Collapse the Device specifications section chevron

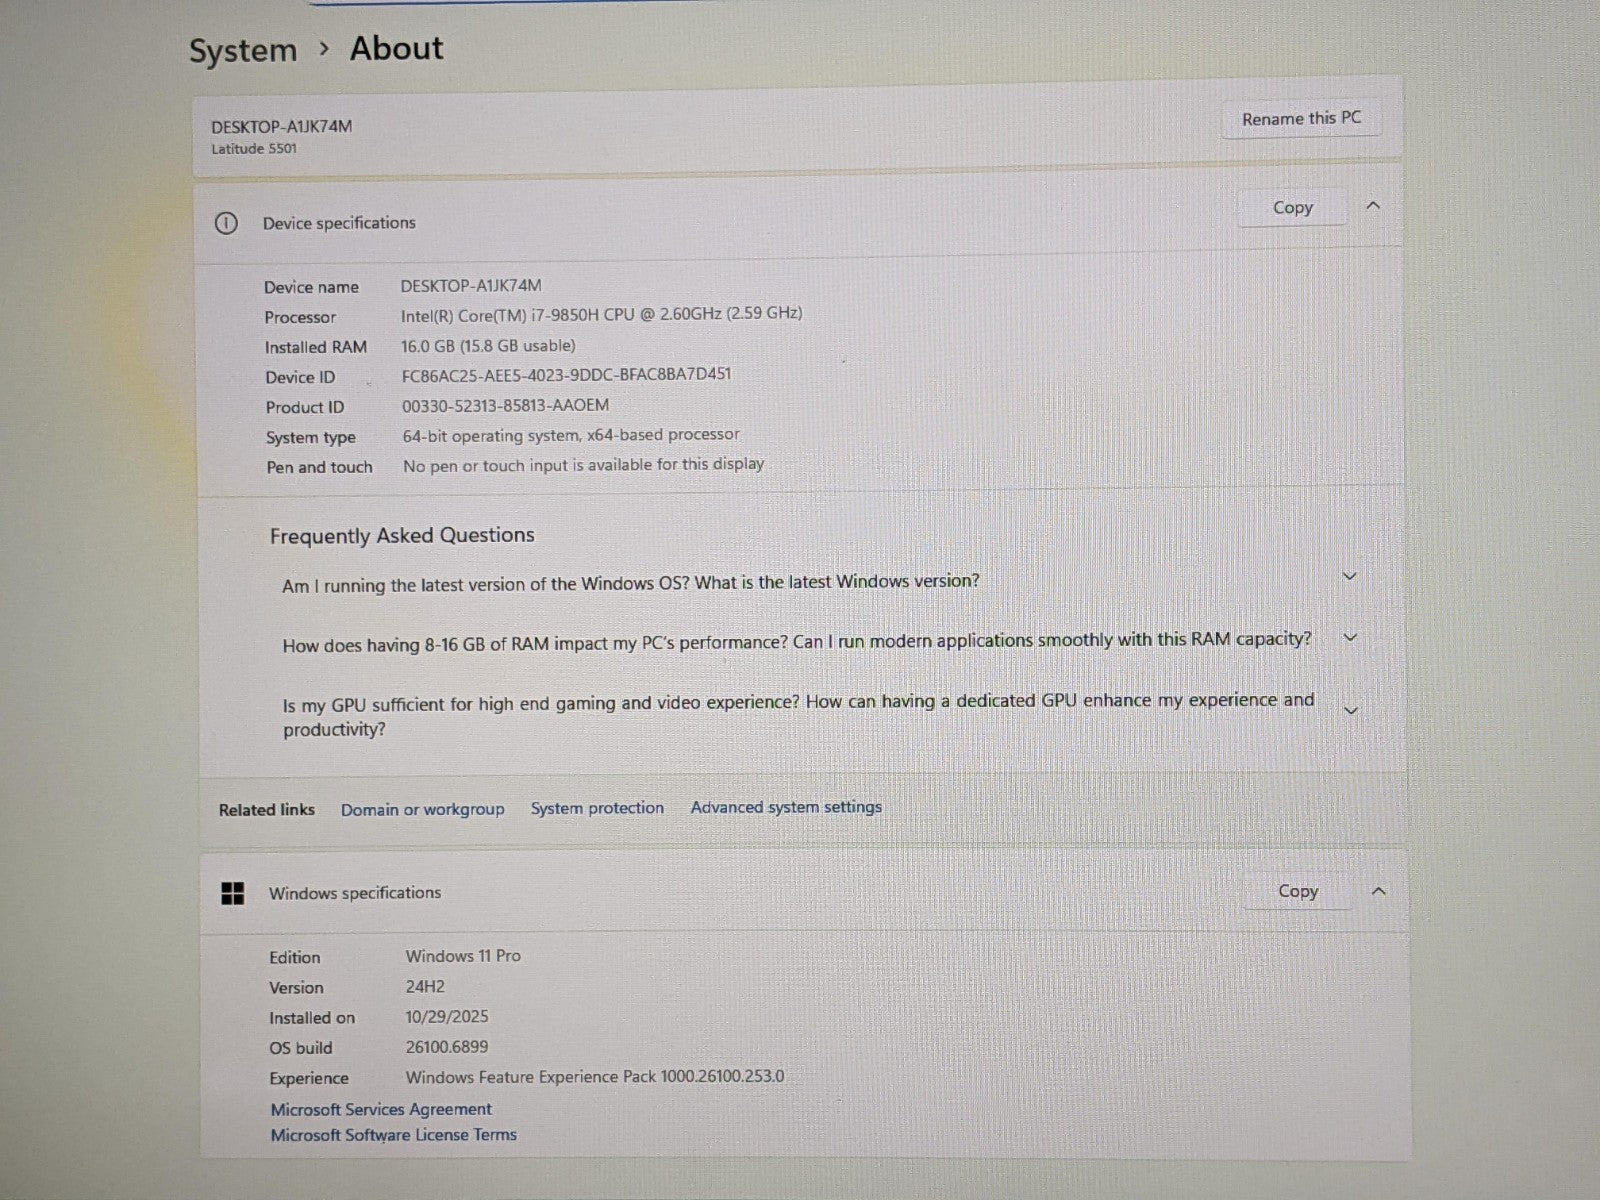(x=1373, y=206)
